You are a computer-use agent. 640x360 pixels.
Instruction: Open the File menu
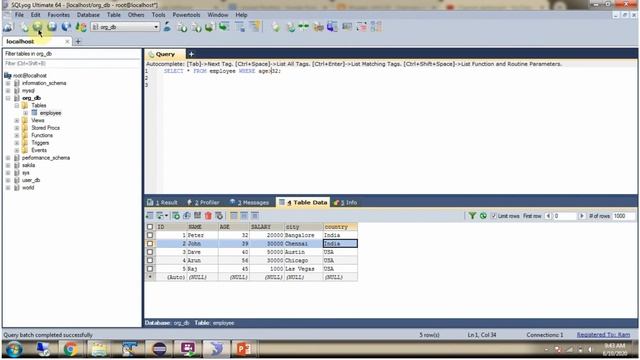click(19, 15)
